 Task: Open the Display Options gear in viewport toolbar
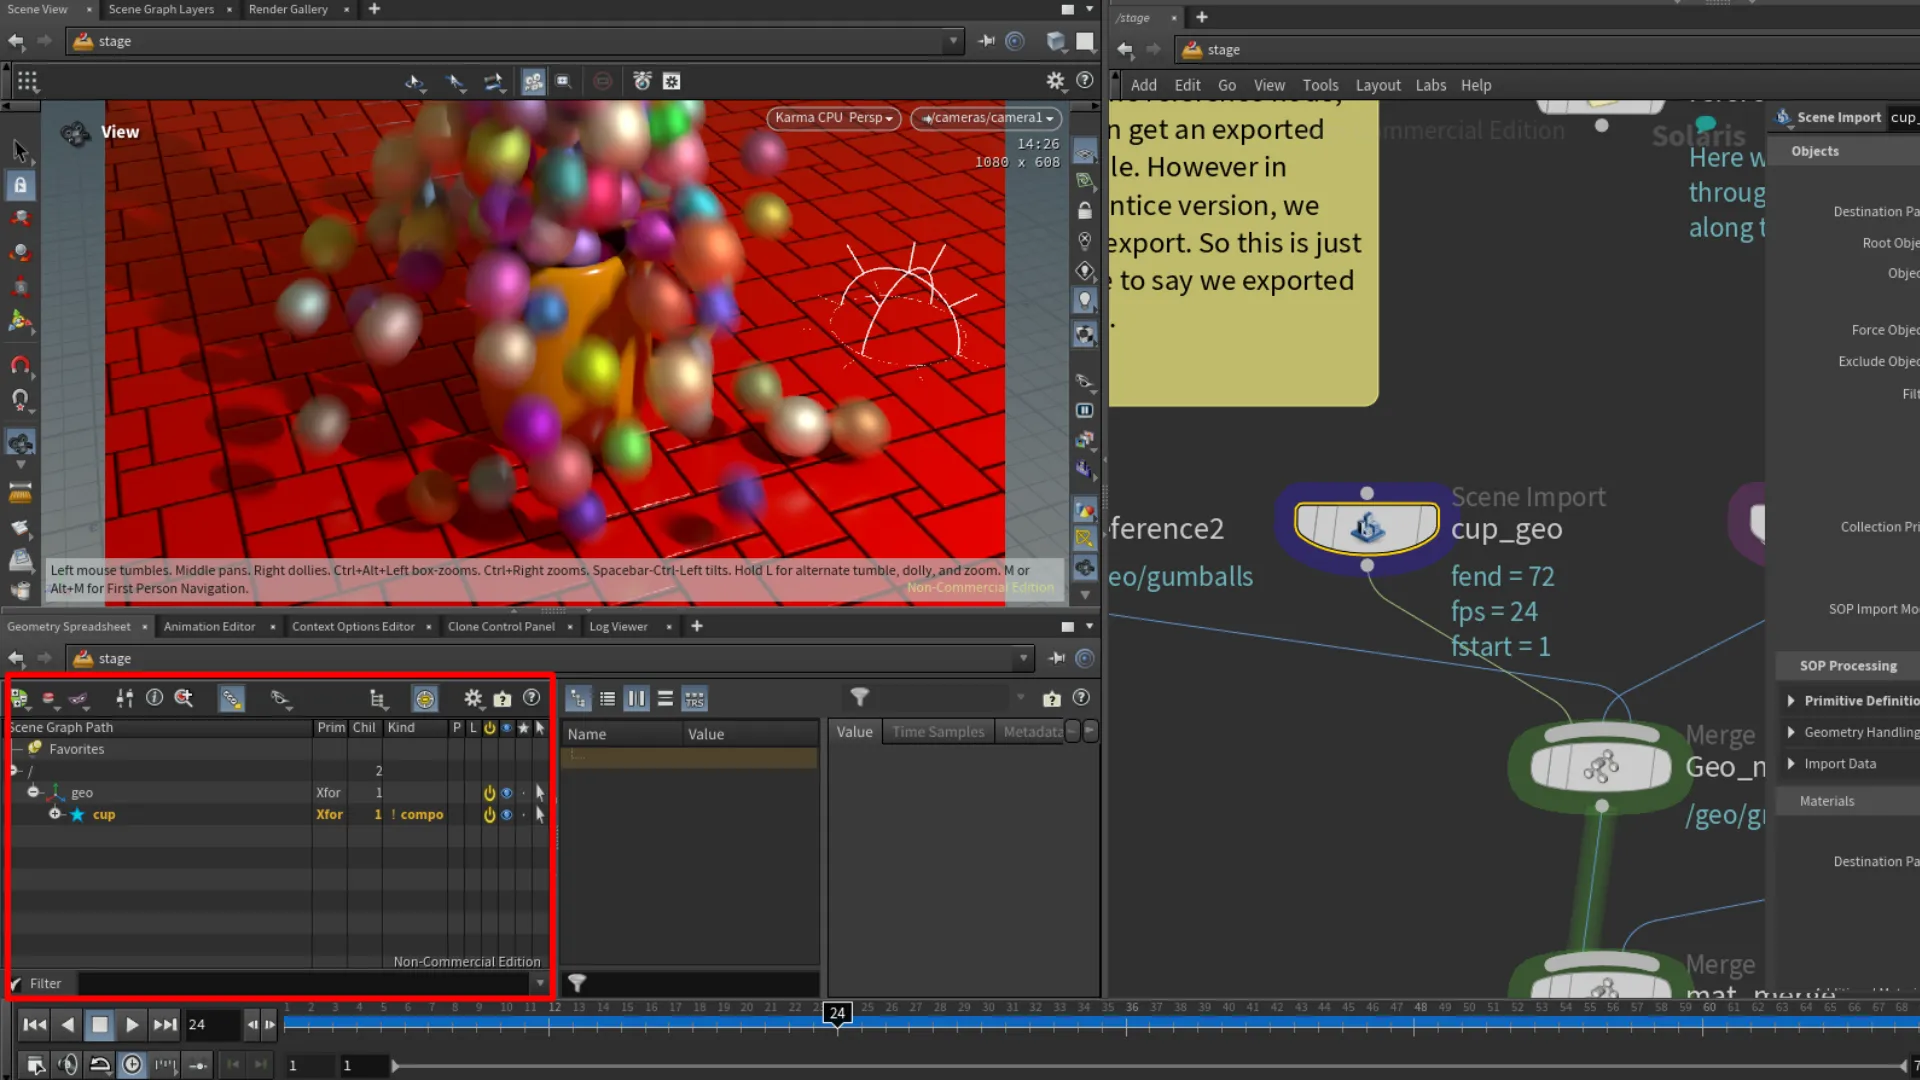point(1057,81)
